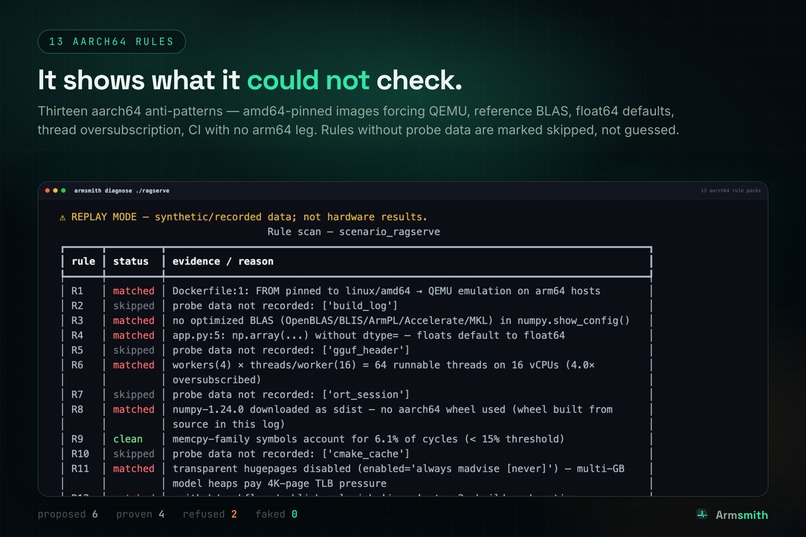Screen dimensions: 806x537
Task: Click the 'evidence / reason' column header
Action: pyautogui.click(x=223, y=261)
